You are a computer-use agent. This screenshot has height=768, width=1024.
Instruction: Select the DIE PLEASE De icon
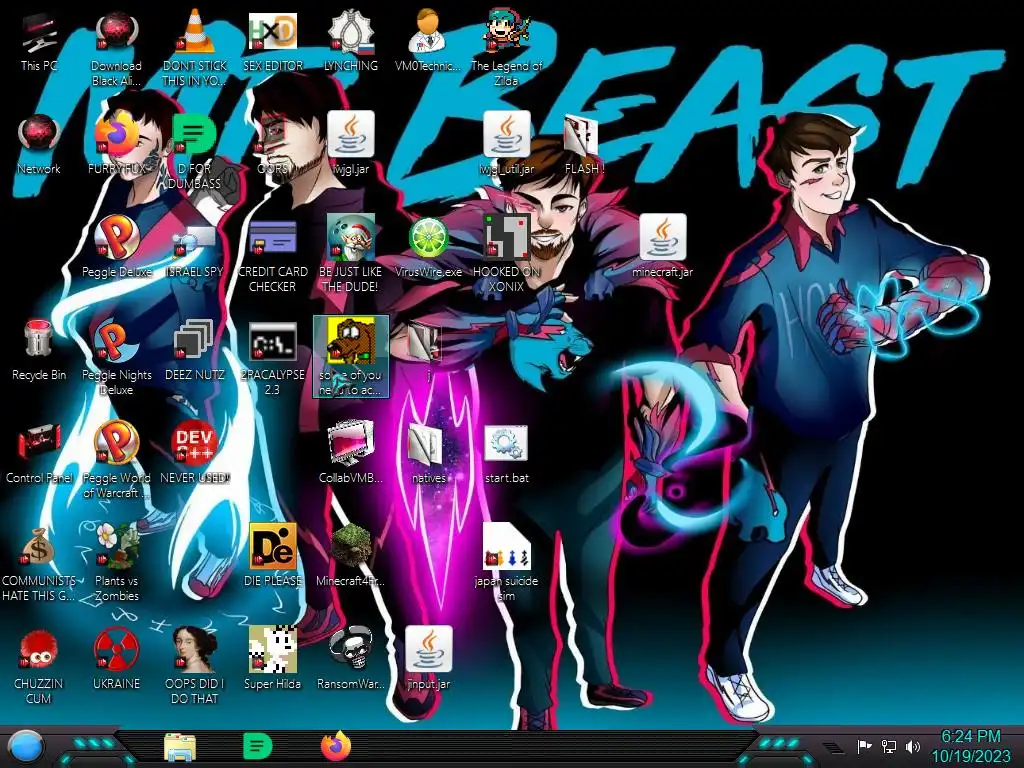coord(272,556)
